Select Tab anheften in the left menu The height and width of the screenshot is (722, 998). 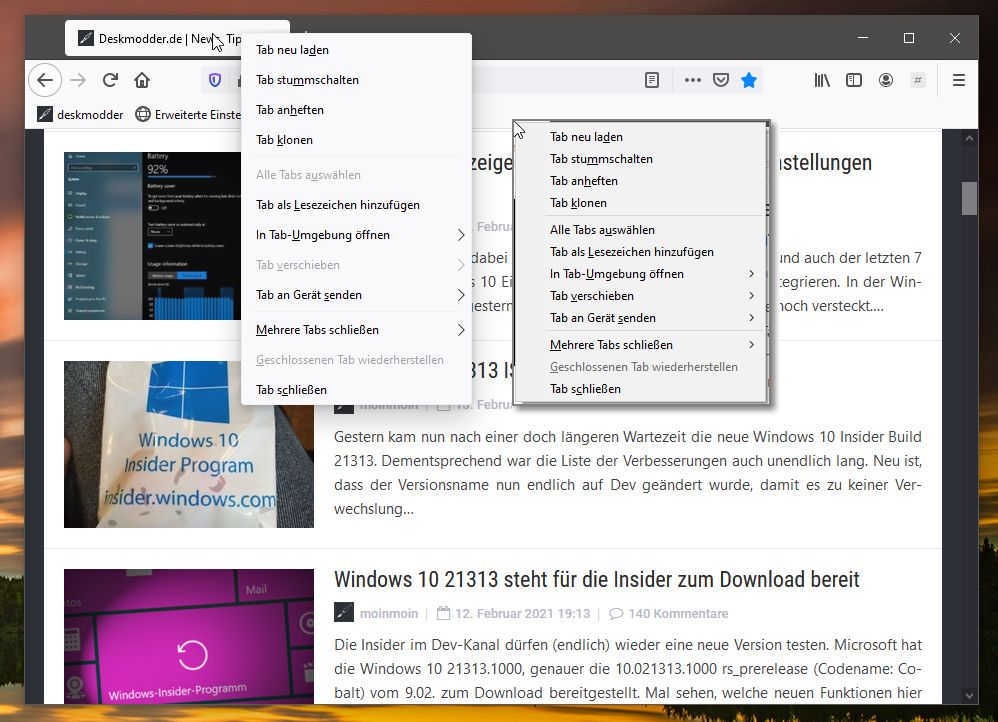(x=356, y=110)
